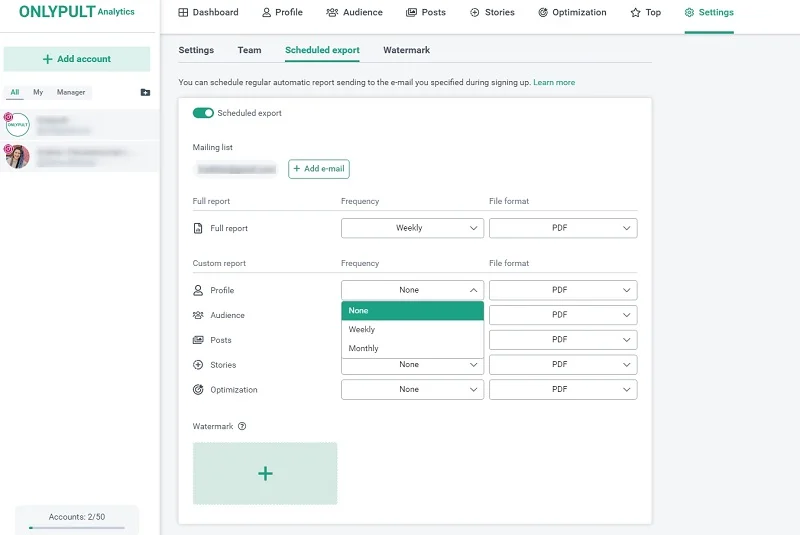Image resolution: width=800 pixels, height=535 pixels.
Task: Click the Full report document icon
Action: pos(198,228)
